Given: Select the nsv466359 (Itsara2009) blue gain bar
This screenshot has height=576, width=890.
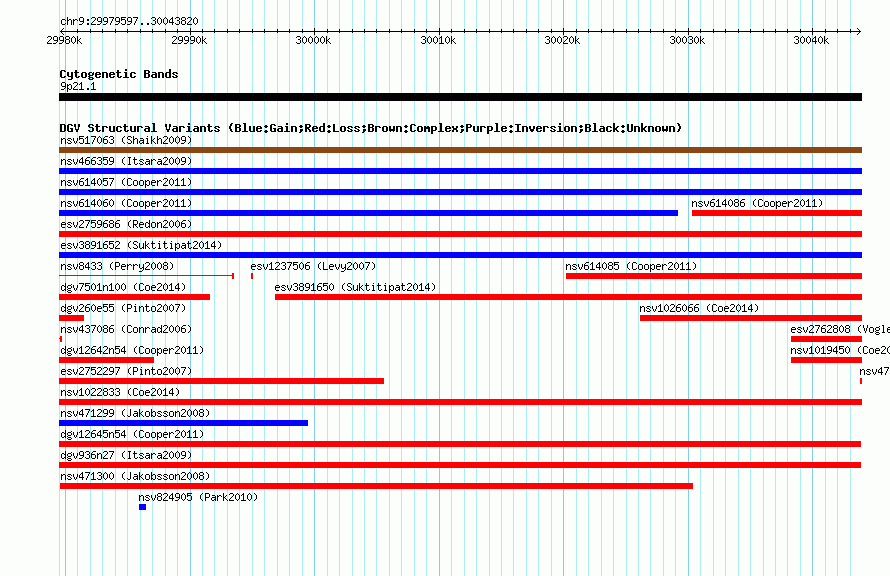Looking at the screenshot, I should (460, 171).
